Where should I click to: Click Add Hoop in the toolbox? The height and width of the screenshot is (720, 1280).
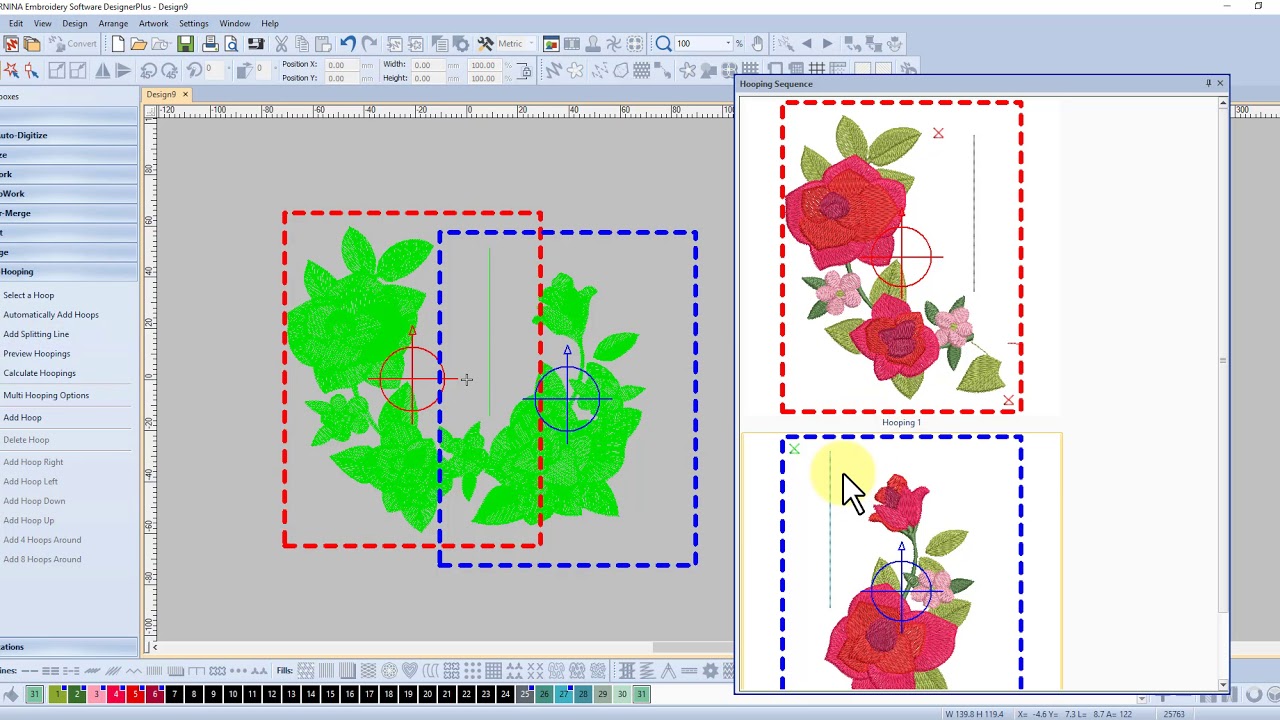[x=22, y=418]
